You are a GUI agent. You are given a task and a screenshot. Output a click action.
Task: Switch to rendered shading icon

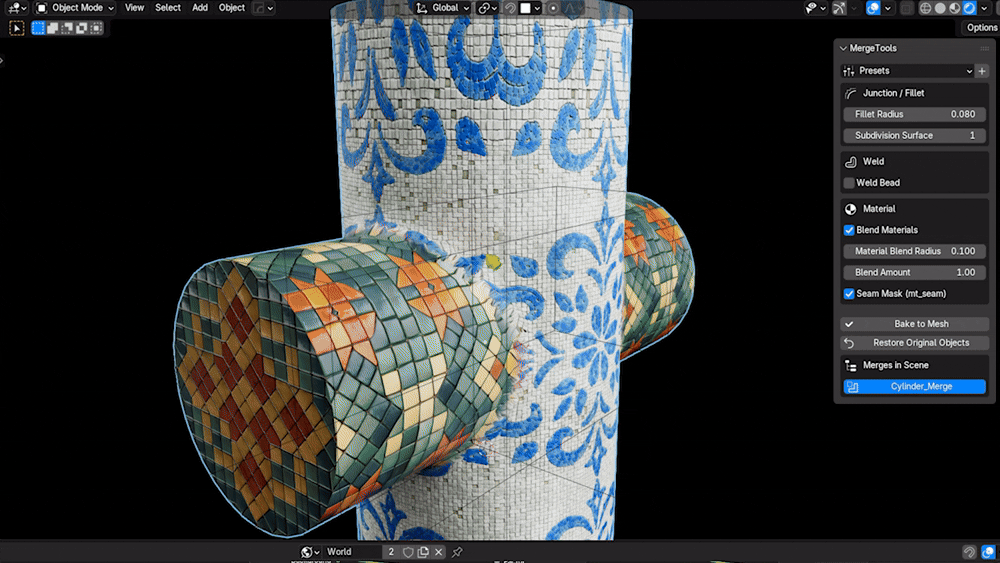click(969, 8)
